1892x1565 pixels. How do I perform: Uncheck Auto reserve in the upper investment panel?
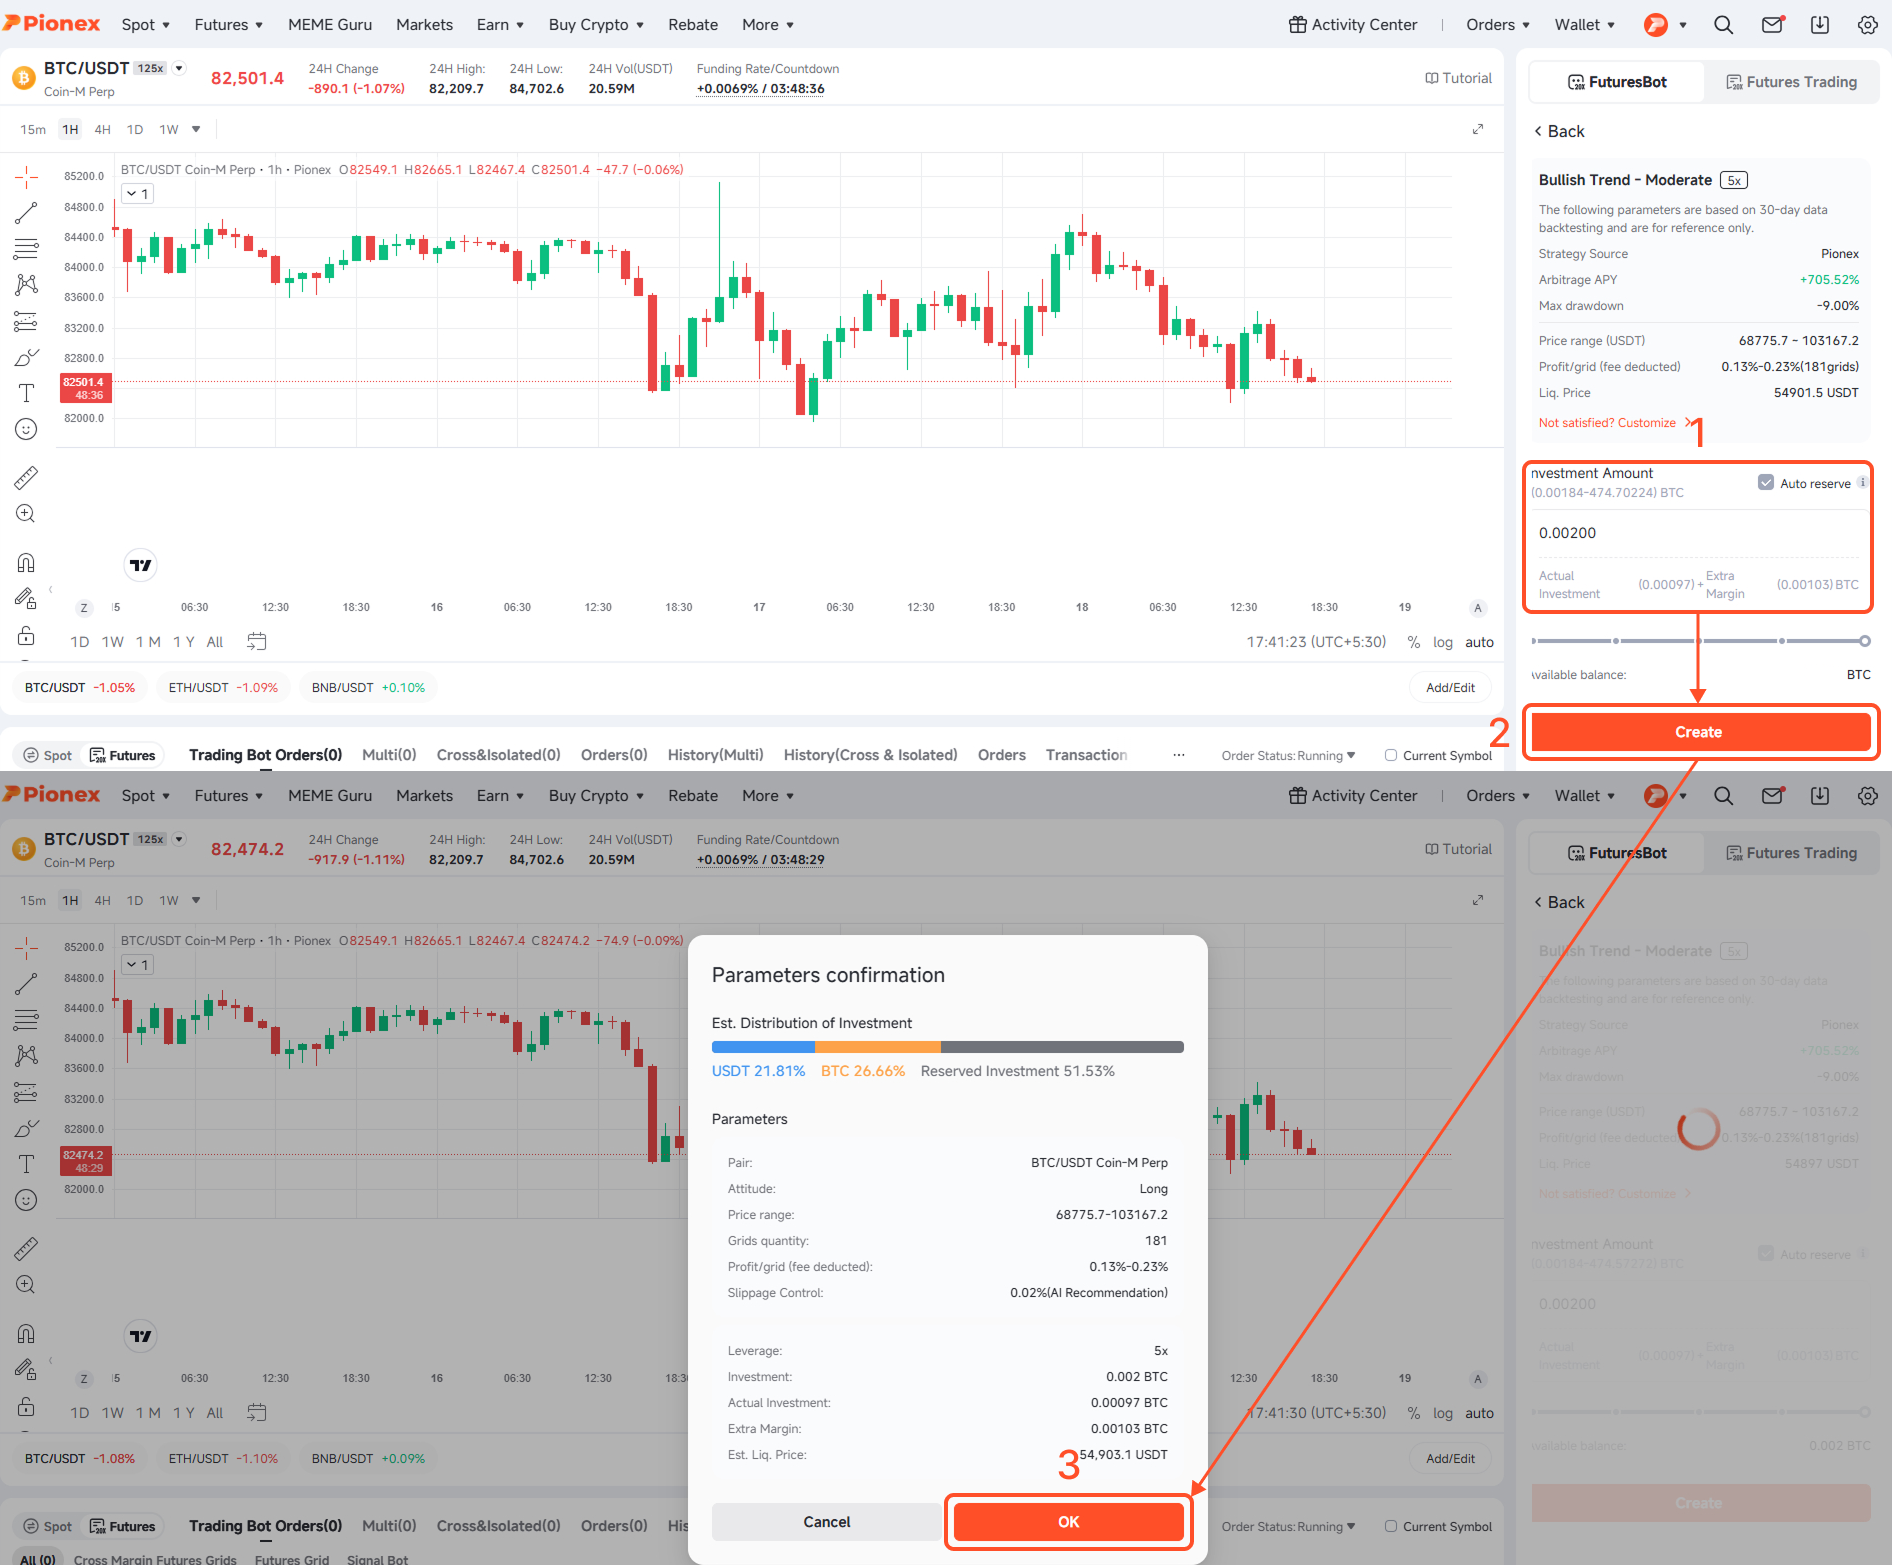coord(1766,483)
